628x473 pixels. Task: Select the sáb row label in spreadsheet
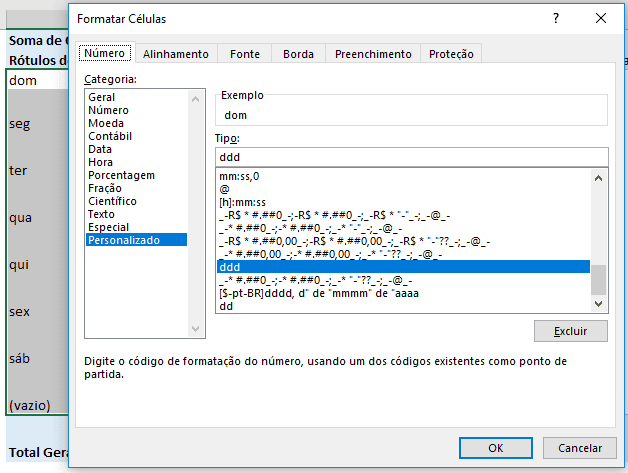[19, 358]
